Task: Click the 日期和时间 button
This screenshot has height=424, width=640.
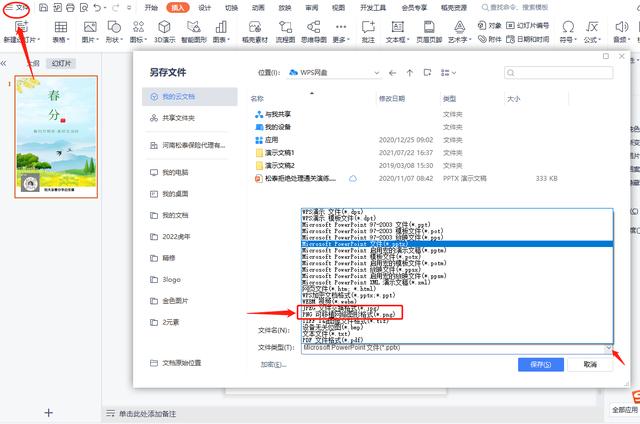Action: 527,39
